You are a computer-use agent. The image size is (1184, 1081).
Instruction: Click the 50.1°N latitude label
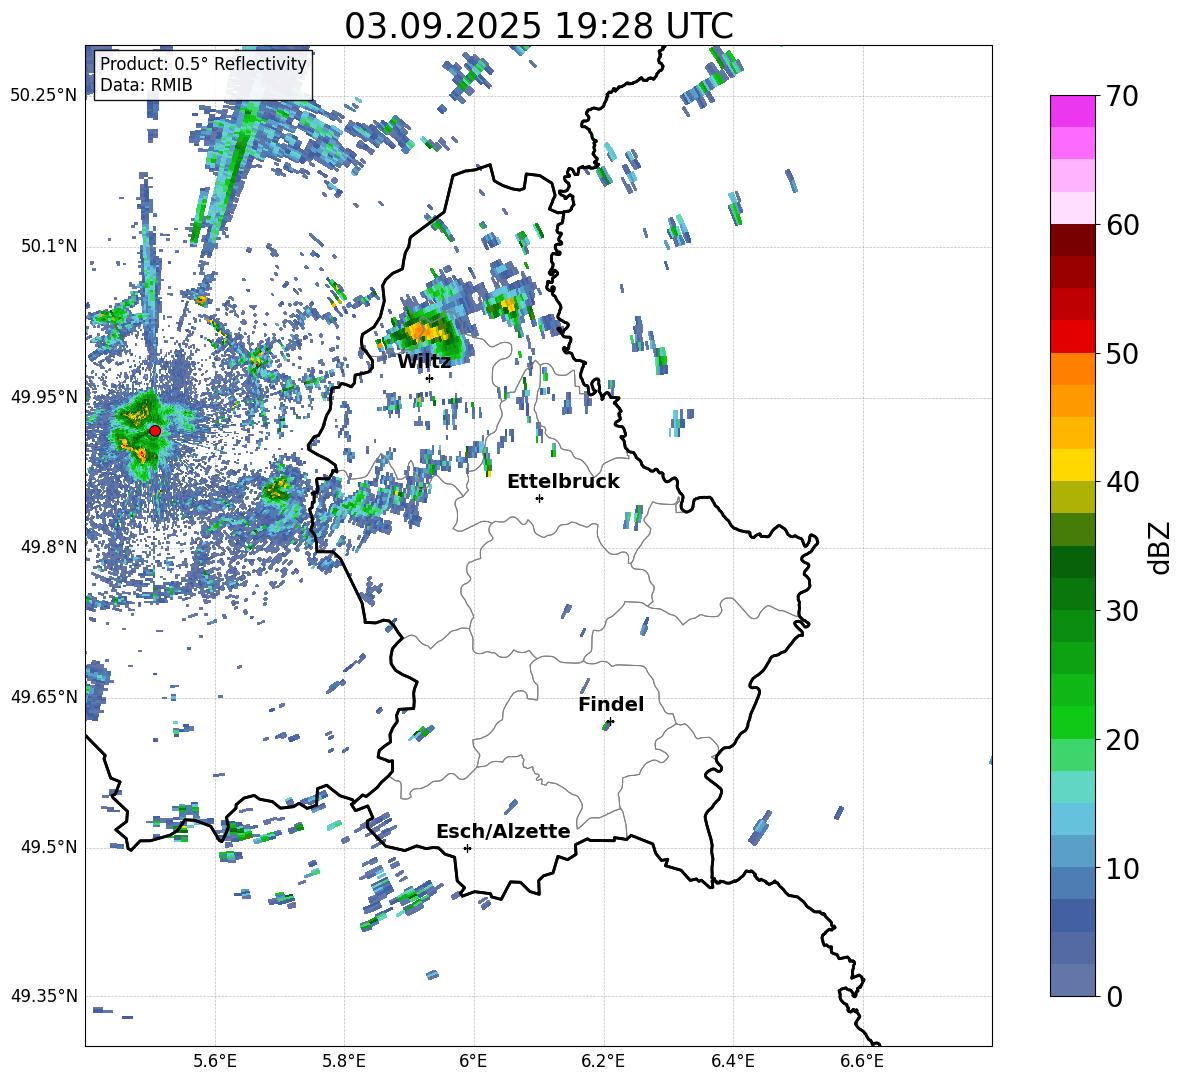click(48, 247)
